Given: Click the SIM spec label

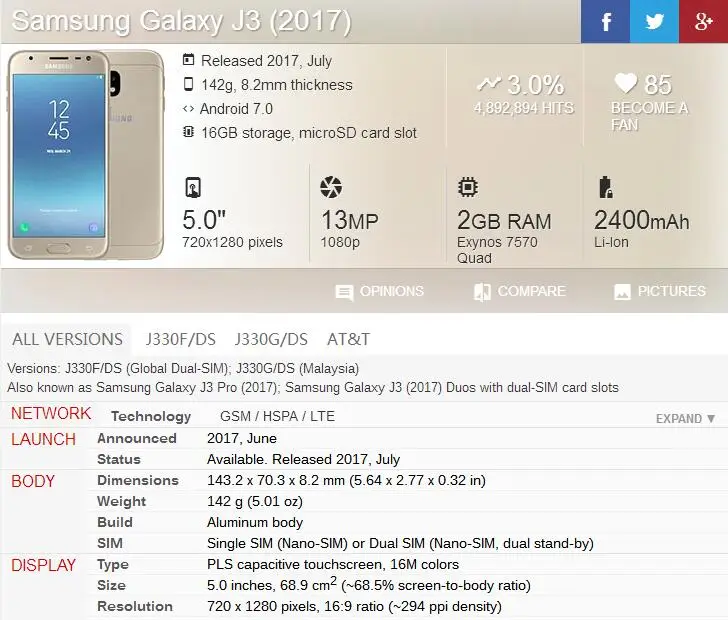Looking at the screenshot, I should (110, 543).
